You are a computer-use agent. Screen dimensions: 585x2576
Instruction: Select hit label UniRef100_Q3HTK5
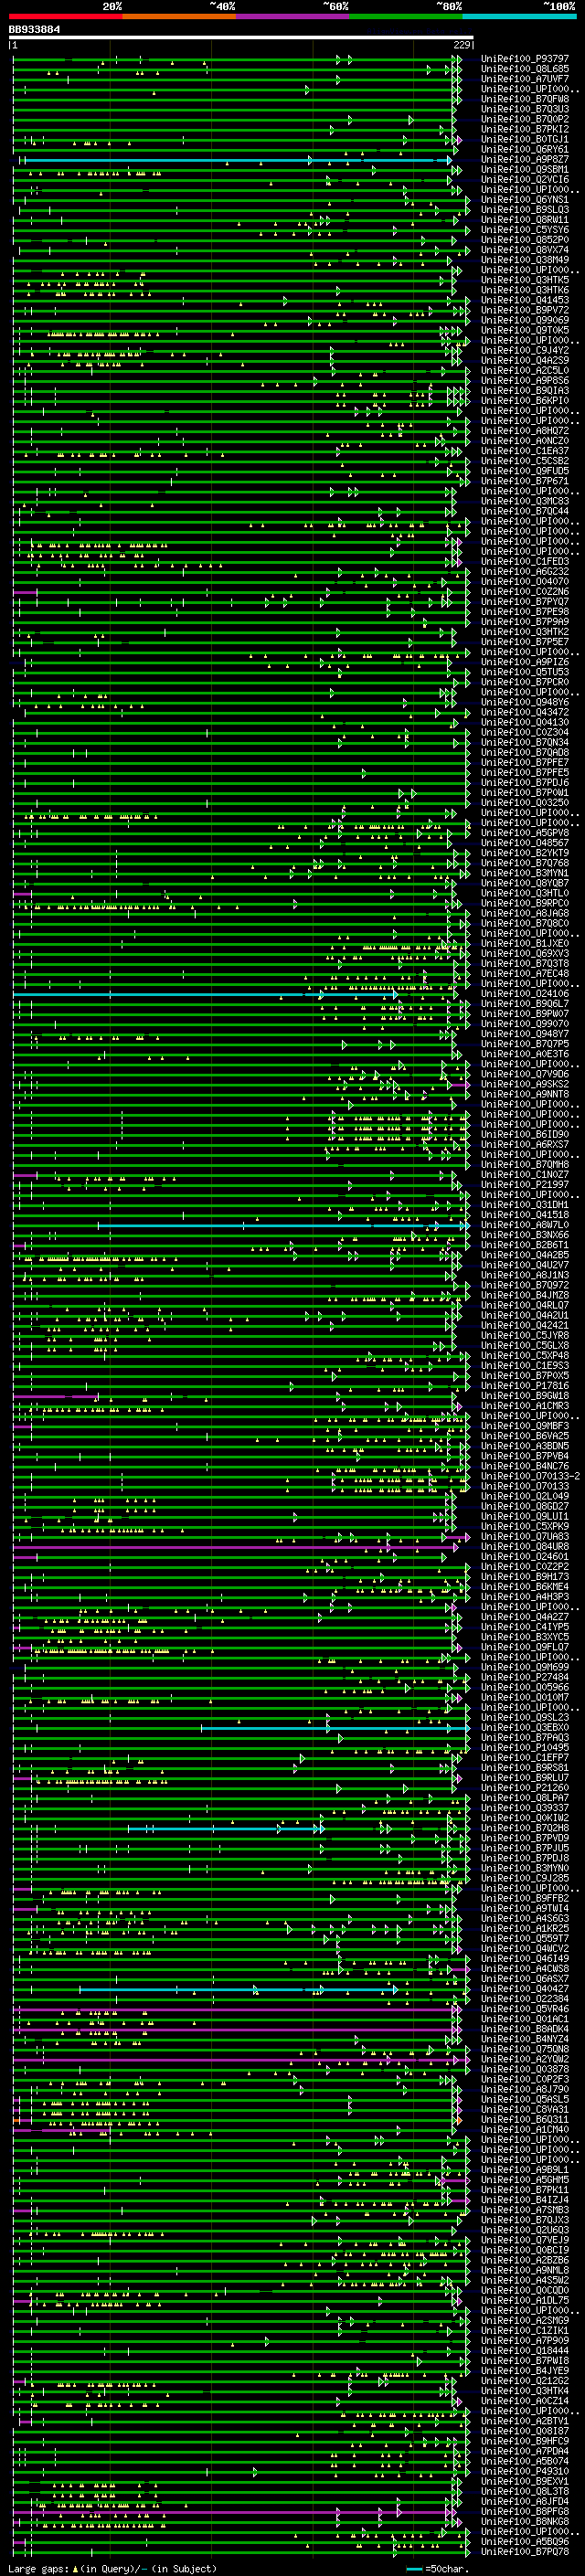click(x=525, y=280)
